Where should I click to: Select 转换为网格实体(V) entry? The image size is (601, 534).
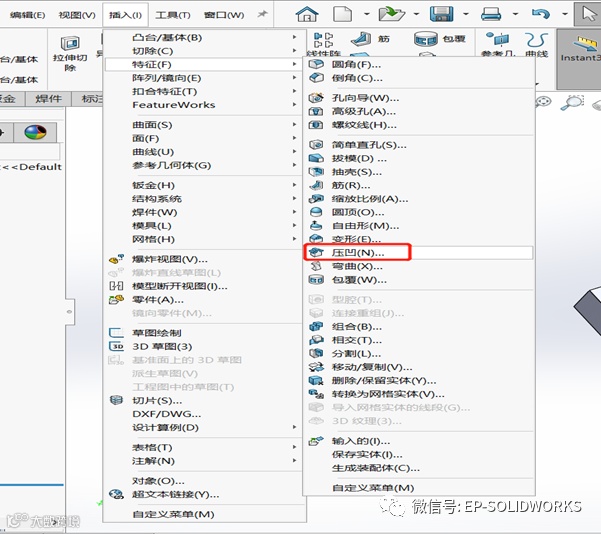pos(419,394)
